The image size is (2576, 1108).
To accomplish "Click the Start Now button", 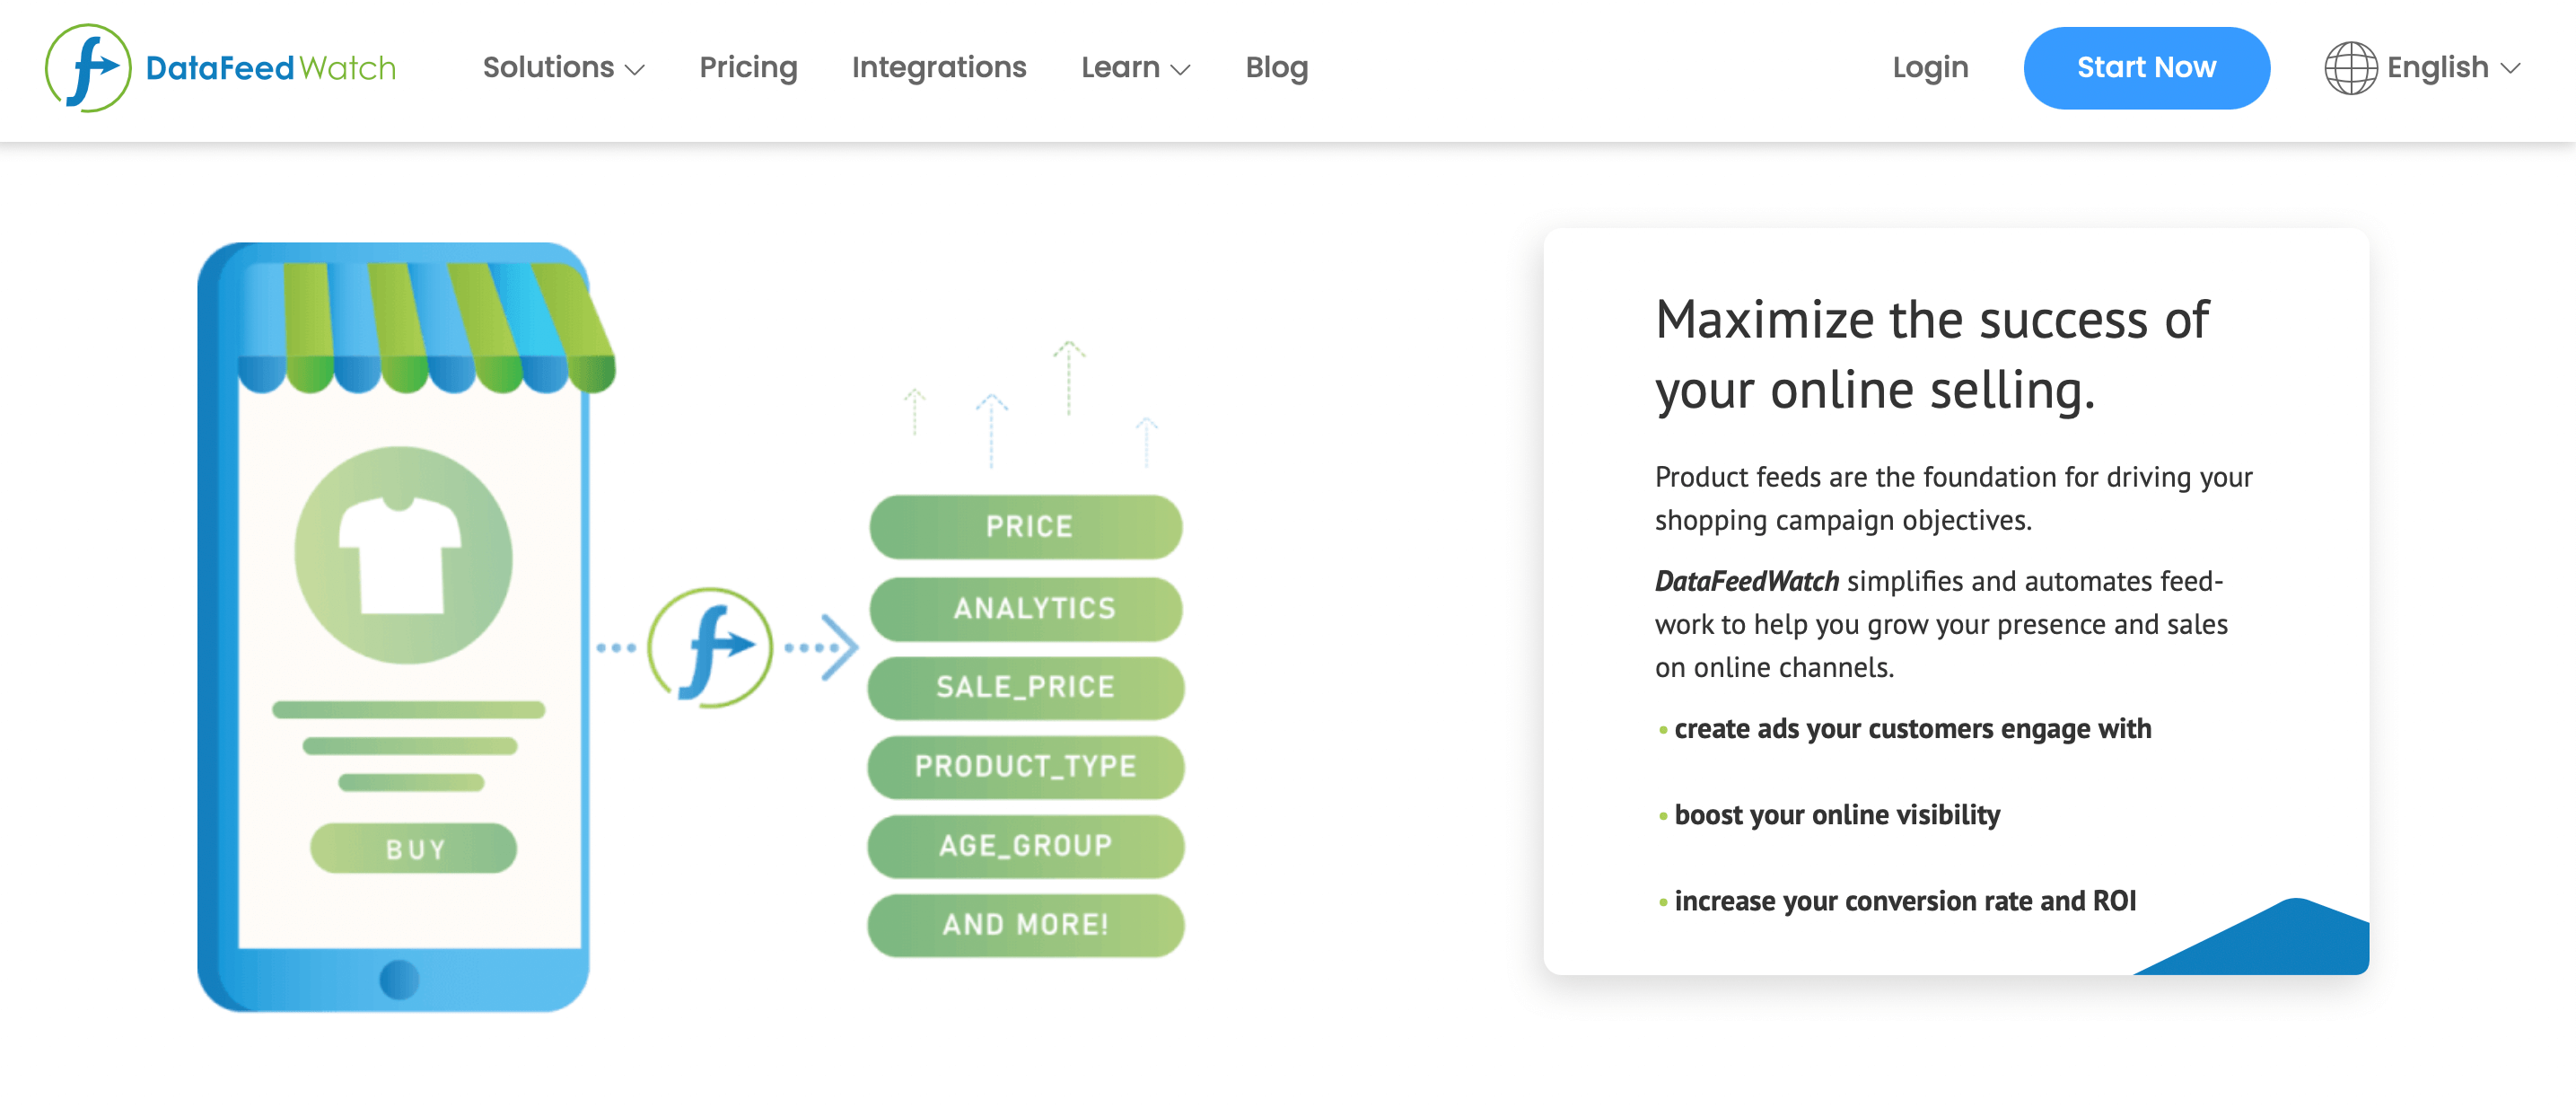I will tap(2146, 67).
